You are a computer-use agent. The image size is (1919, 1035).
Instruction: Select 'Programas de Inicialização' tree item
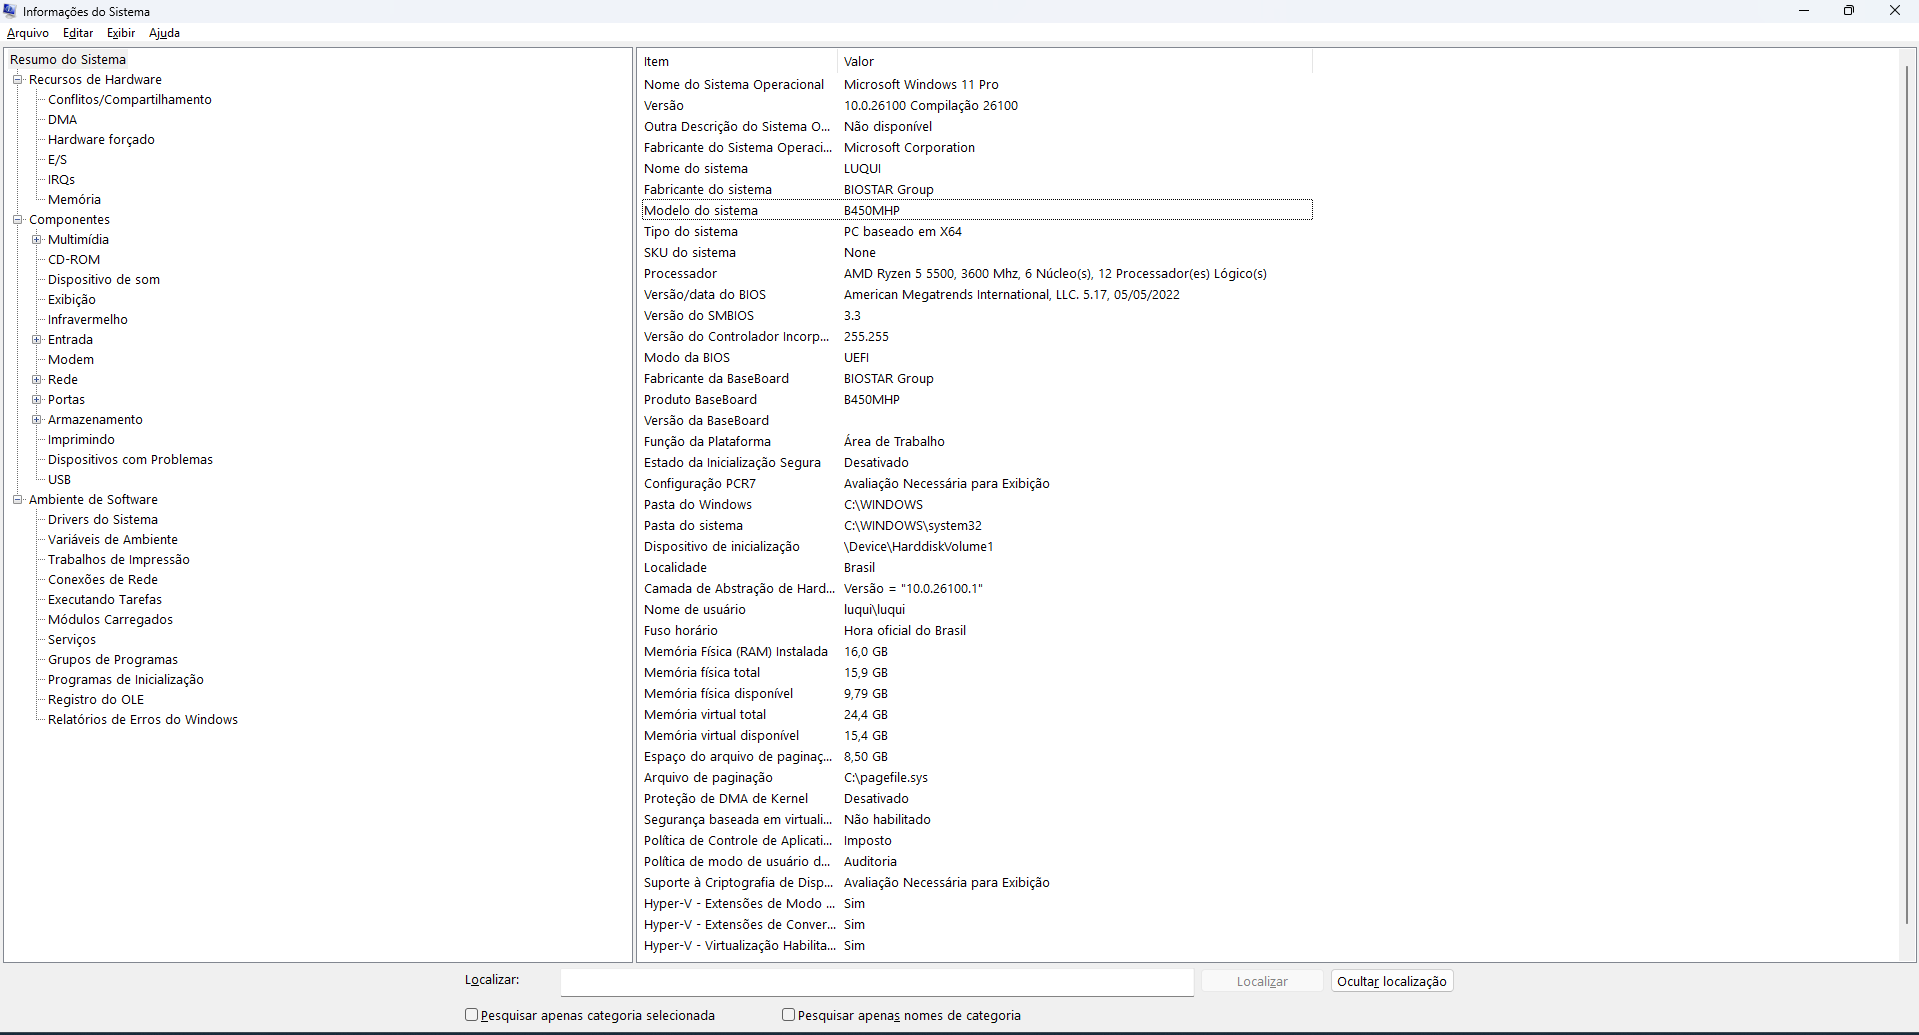click(126, 680)
